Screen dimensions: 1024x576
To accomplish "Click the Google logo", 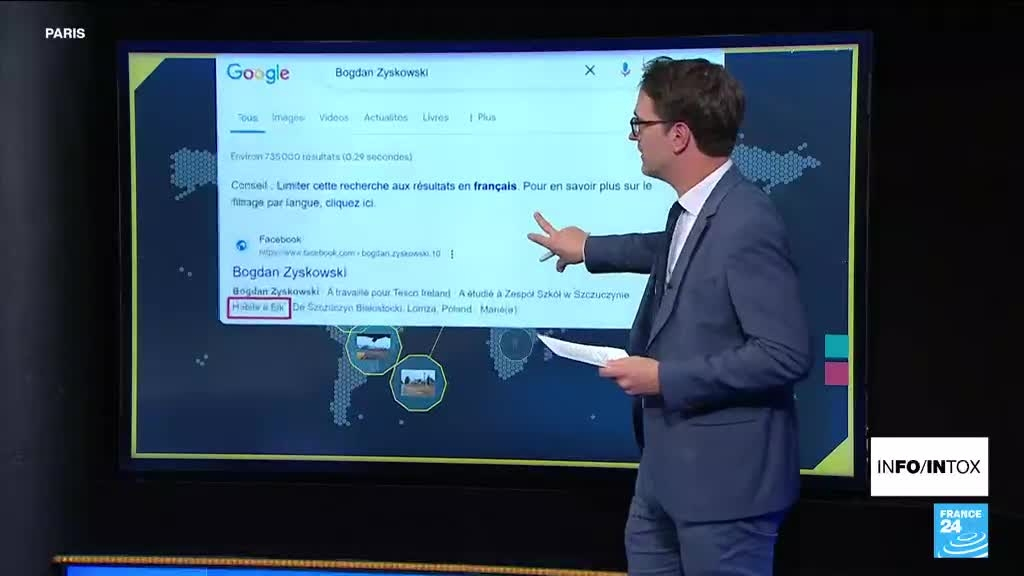I will click(x=258, y=73).
